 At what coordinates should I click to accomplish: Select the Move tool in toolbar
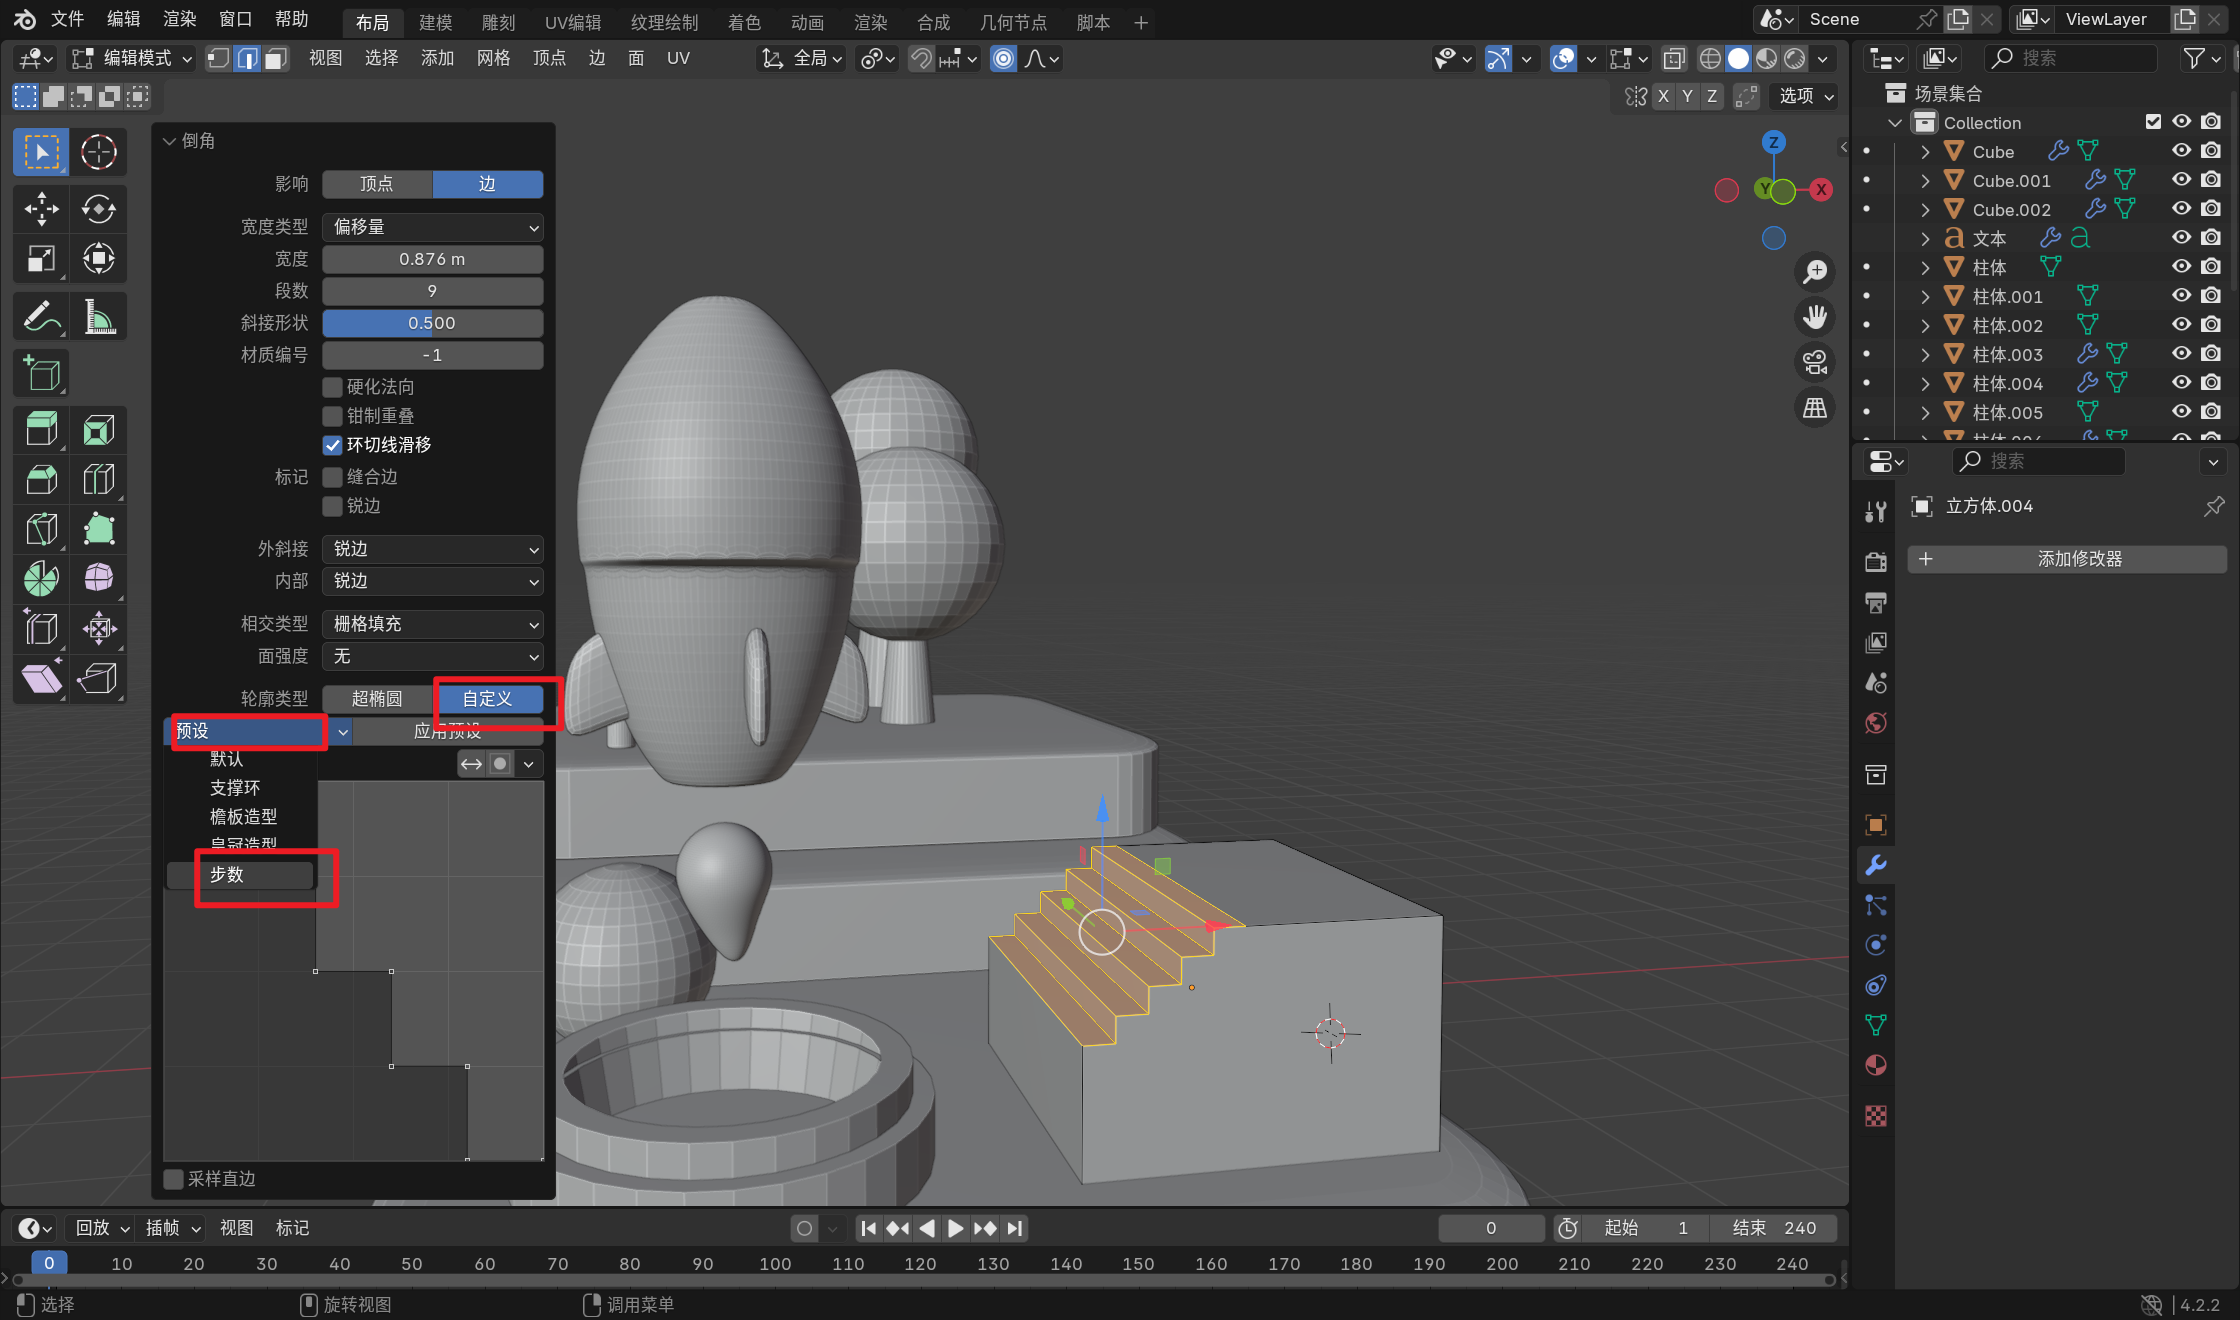coord(41,209)
